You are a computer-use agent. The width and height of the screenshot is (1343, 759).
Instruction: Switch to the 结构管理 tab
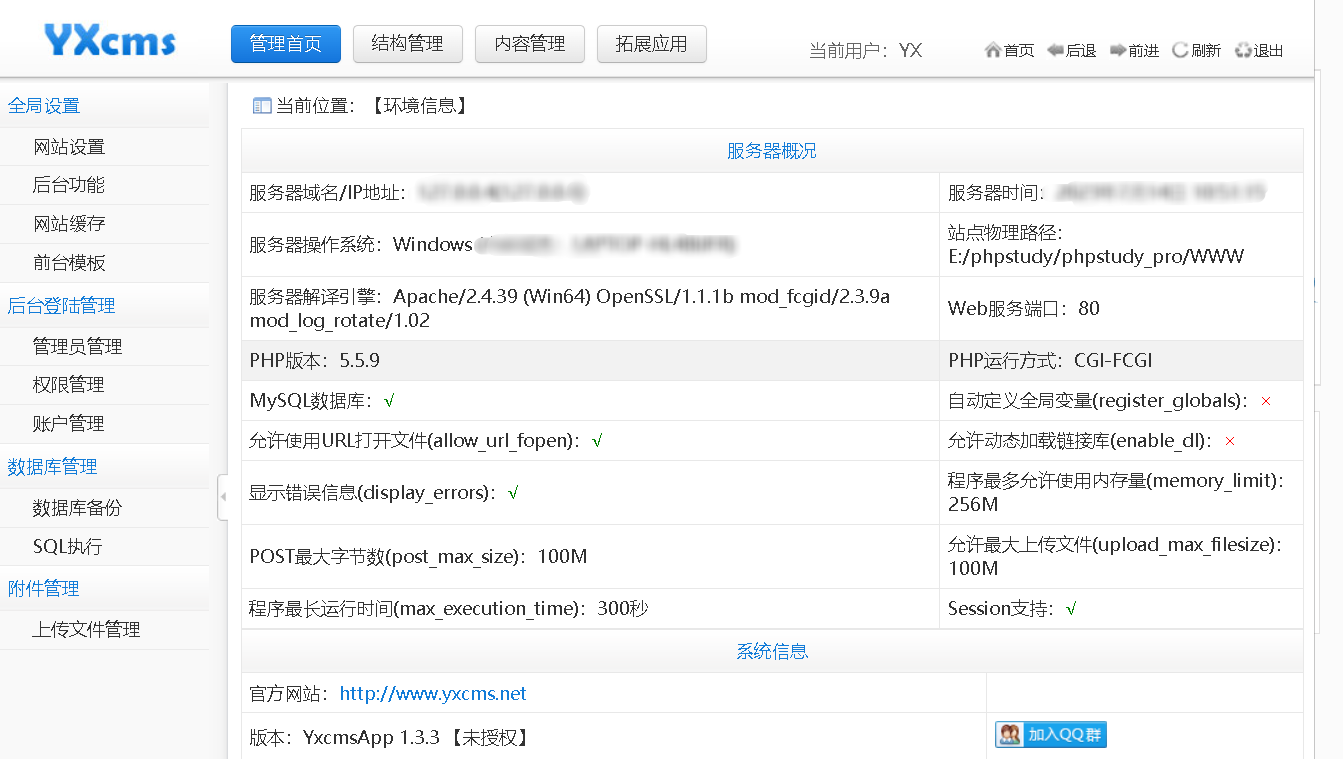coord(407,44)
